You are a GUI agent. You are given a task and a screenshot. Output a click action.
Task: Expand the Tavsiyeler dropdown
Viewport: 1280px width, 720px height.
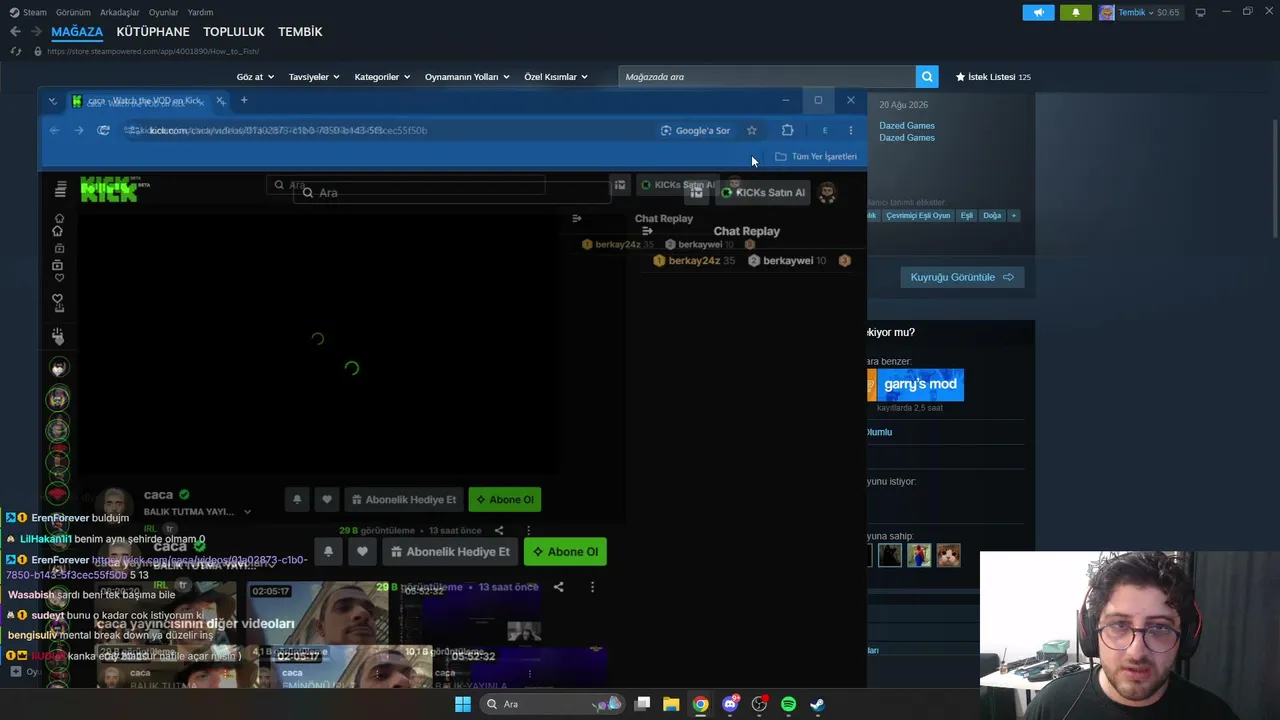click(x=314, y=77)
